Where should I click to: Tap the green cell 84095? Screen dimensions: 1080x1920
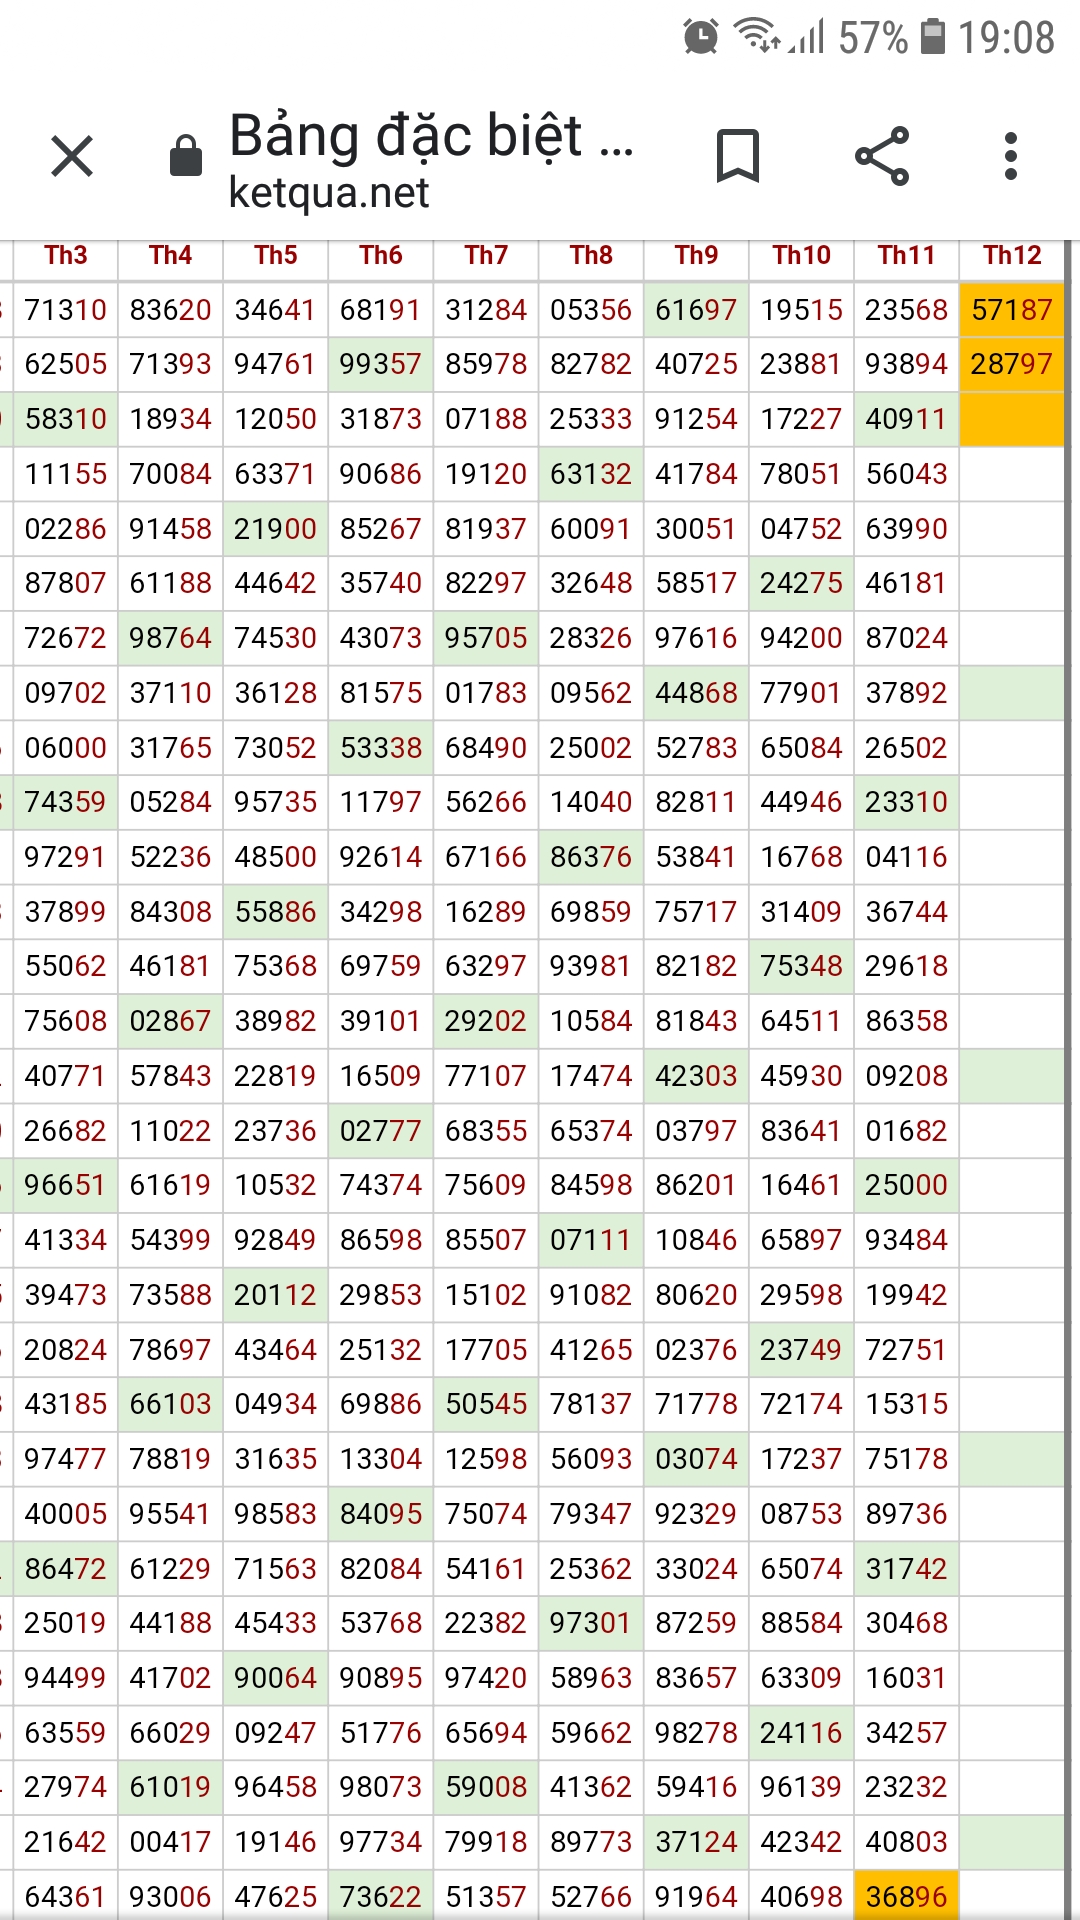[x=381, y=1514]
